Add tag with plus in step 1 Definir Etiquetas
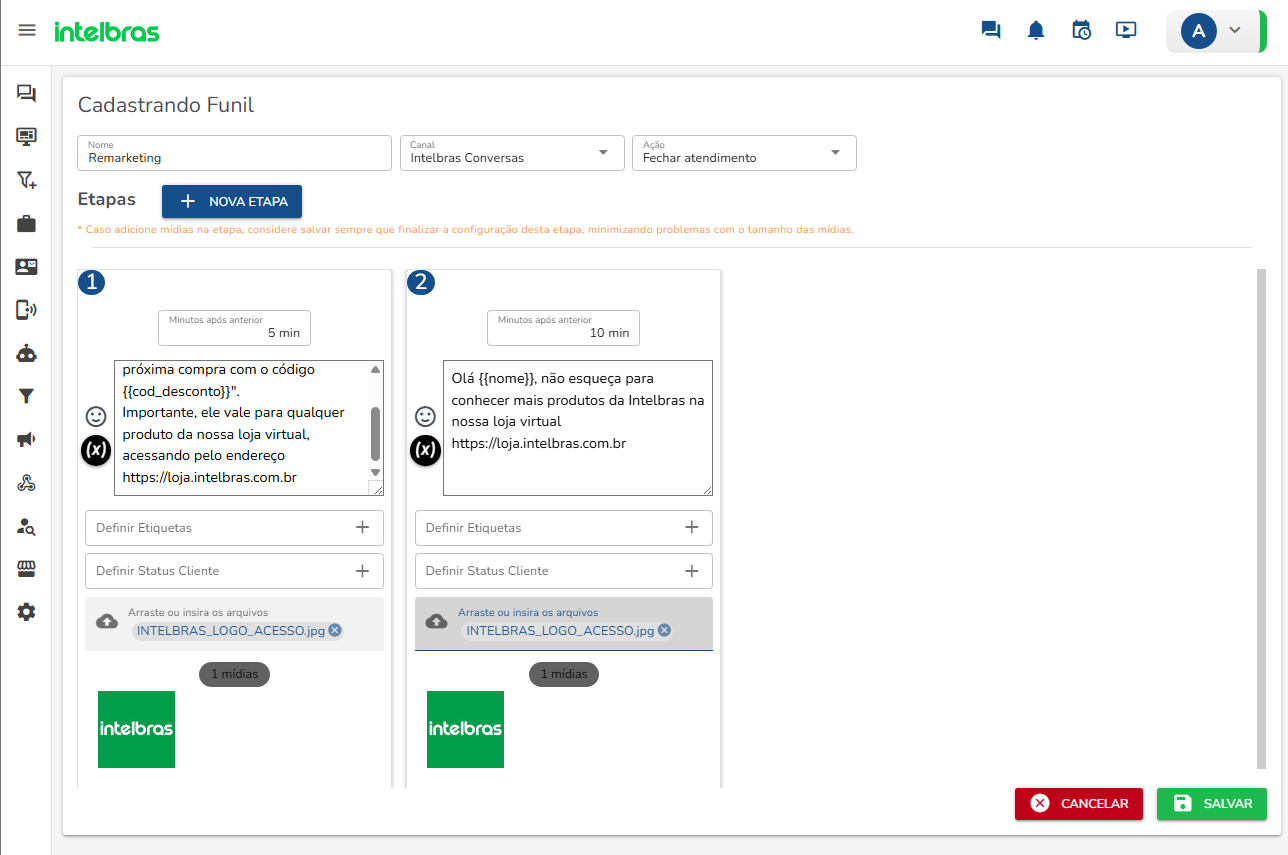Viewport: 1288px width, 855px height. point(362,527)
